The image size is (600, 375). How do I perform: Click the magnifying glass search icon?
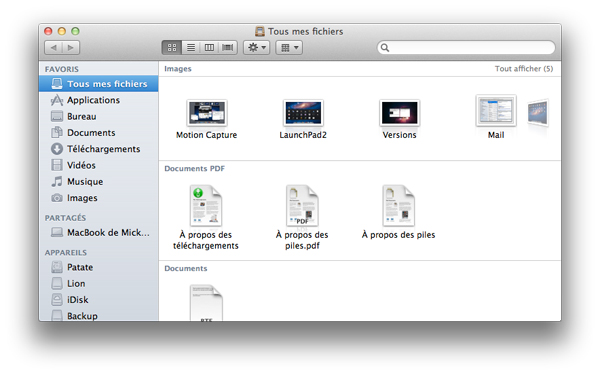tap(385, 48)
